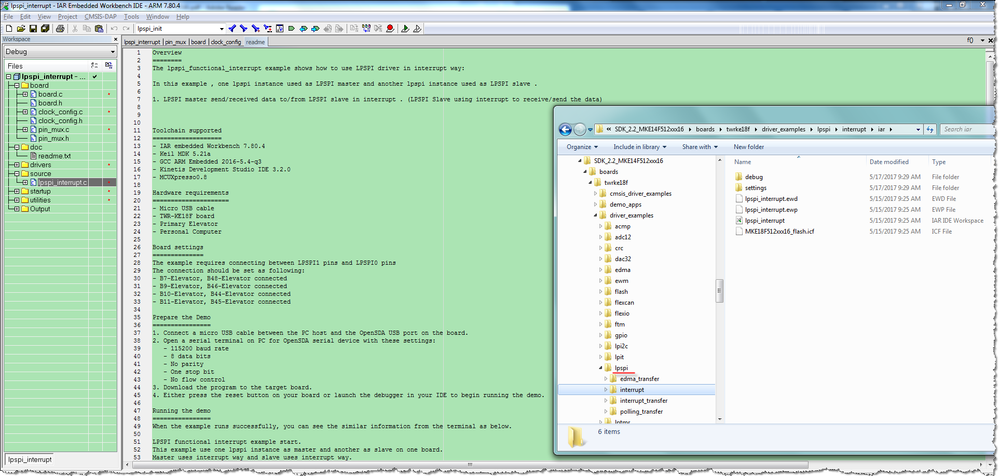Switch to the pin_mux editor tab

pyautogui.click(x=176, y=41)
